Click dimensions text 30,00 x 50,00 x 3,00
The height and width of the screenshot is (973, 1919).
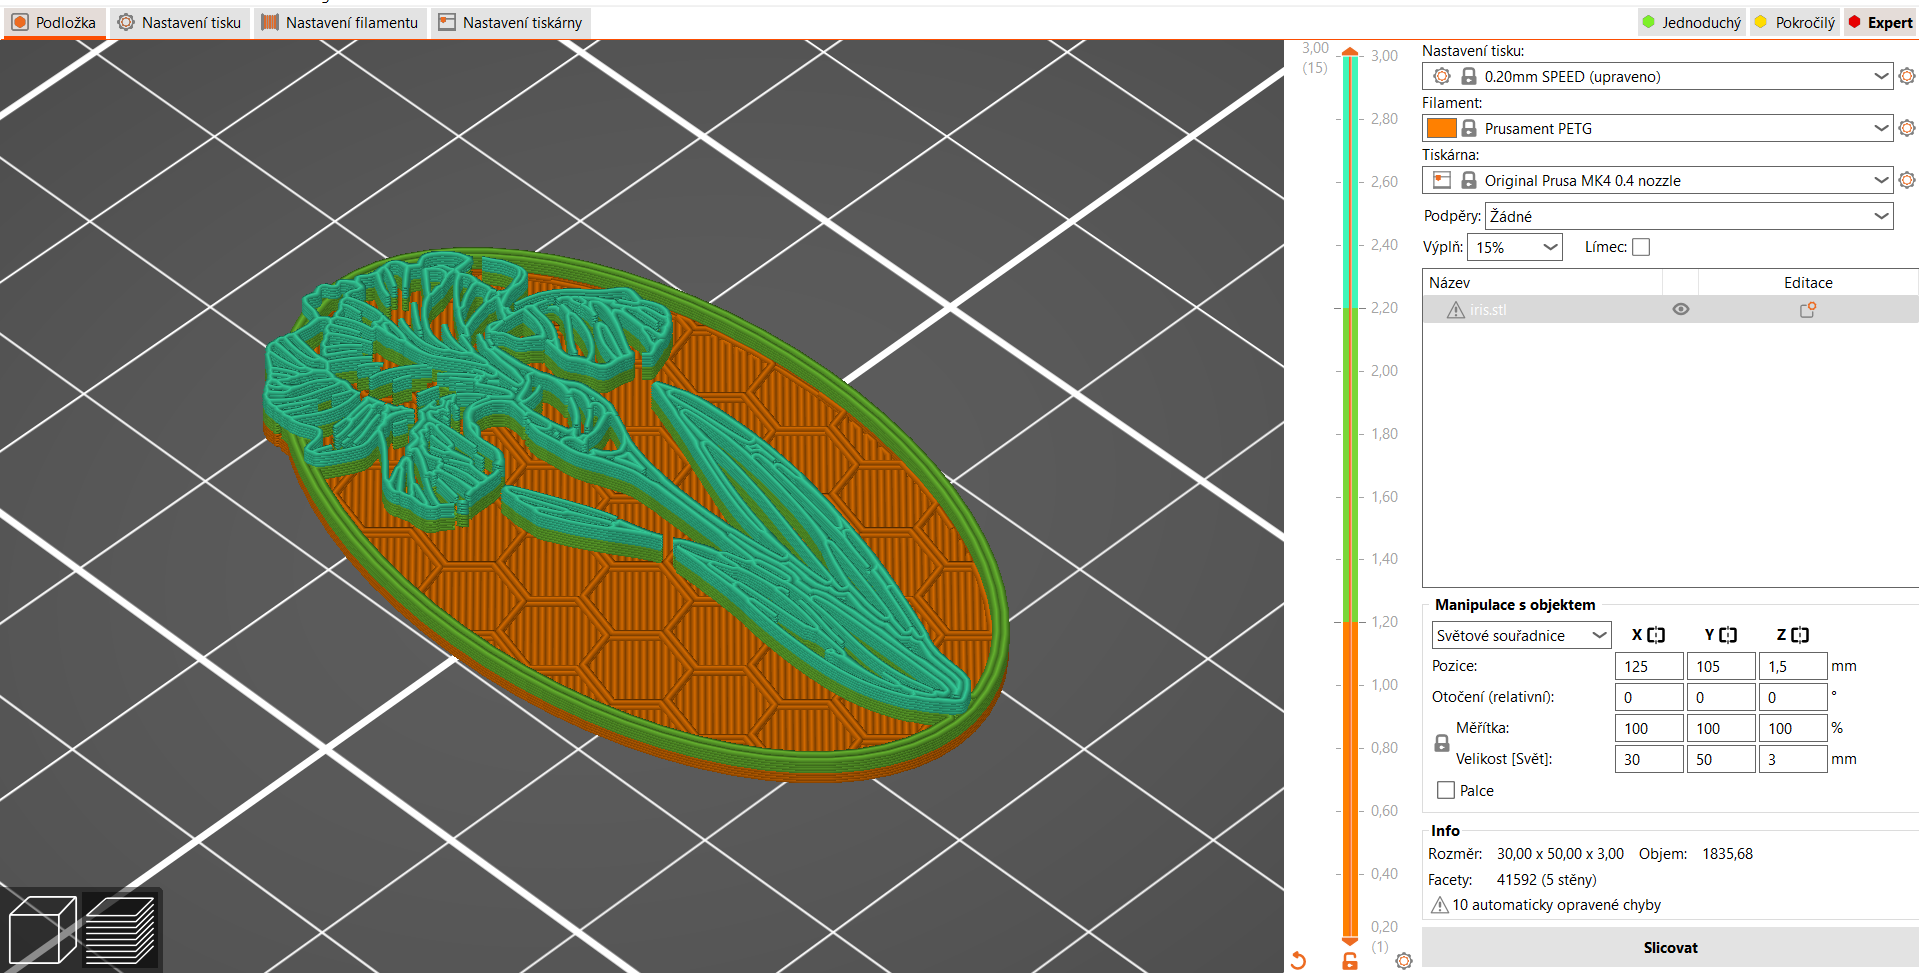point(1560,854)
